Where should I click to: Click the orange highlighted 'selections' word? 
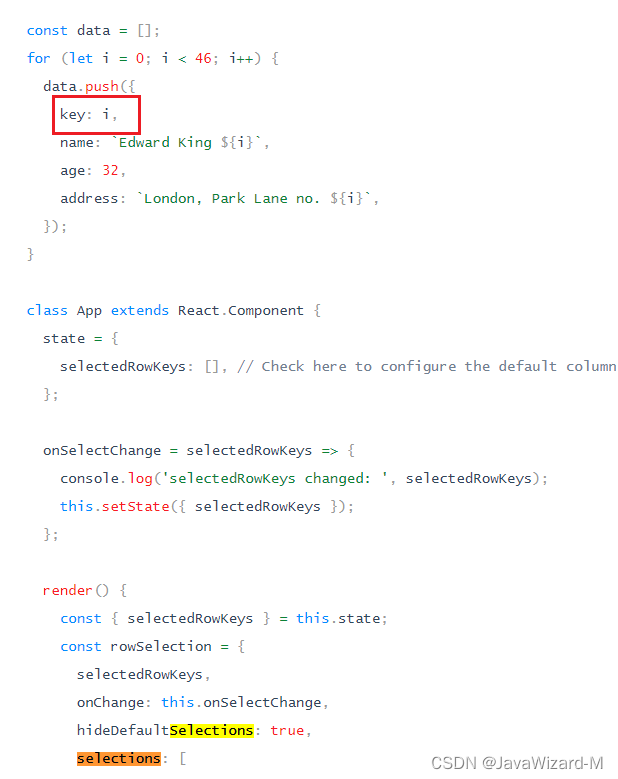[x=119, y=759]
